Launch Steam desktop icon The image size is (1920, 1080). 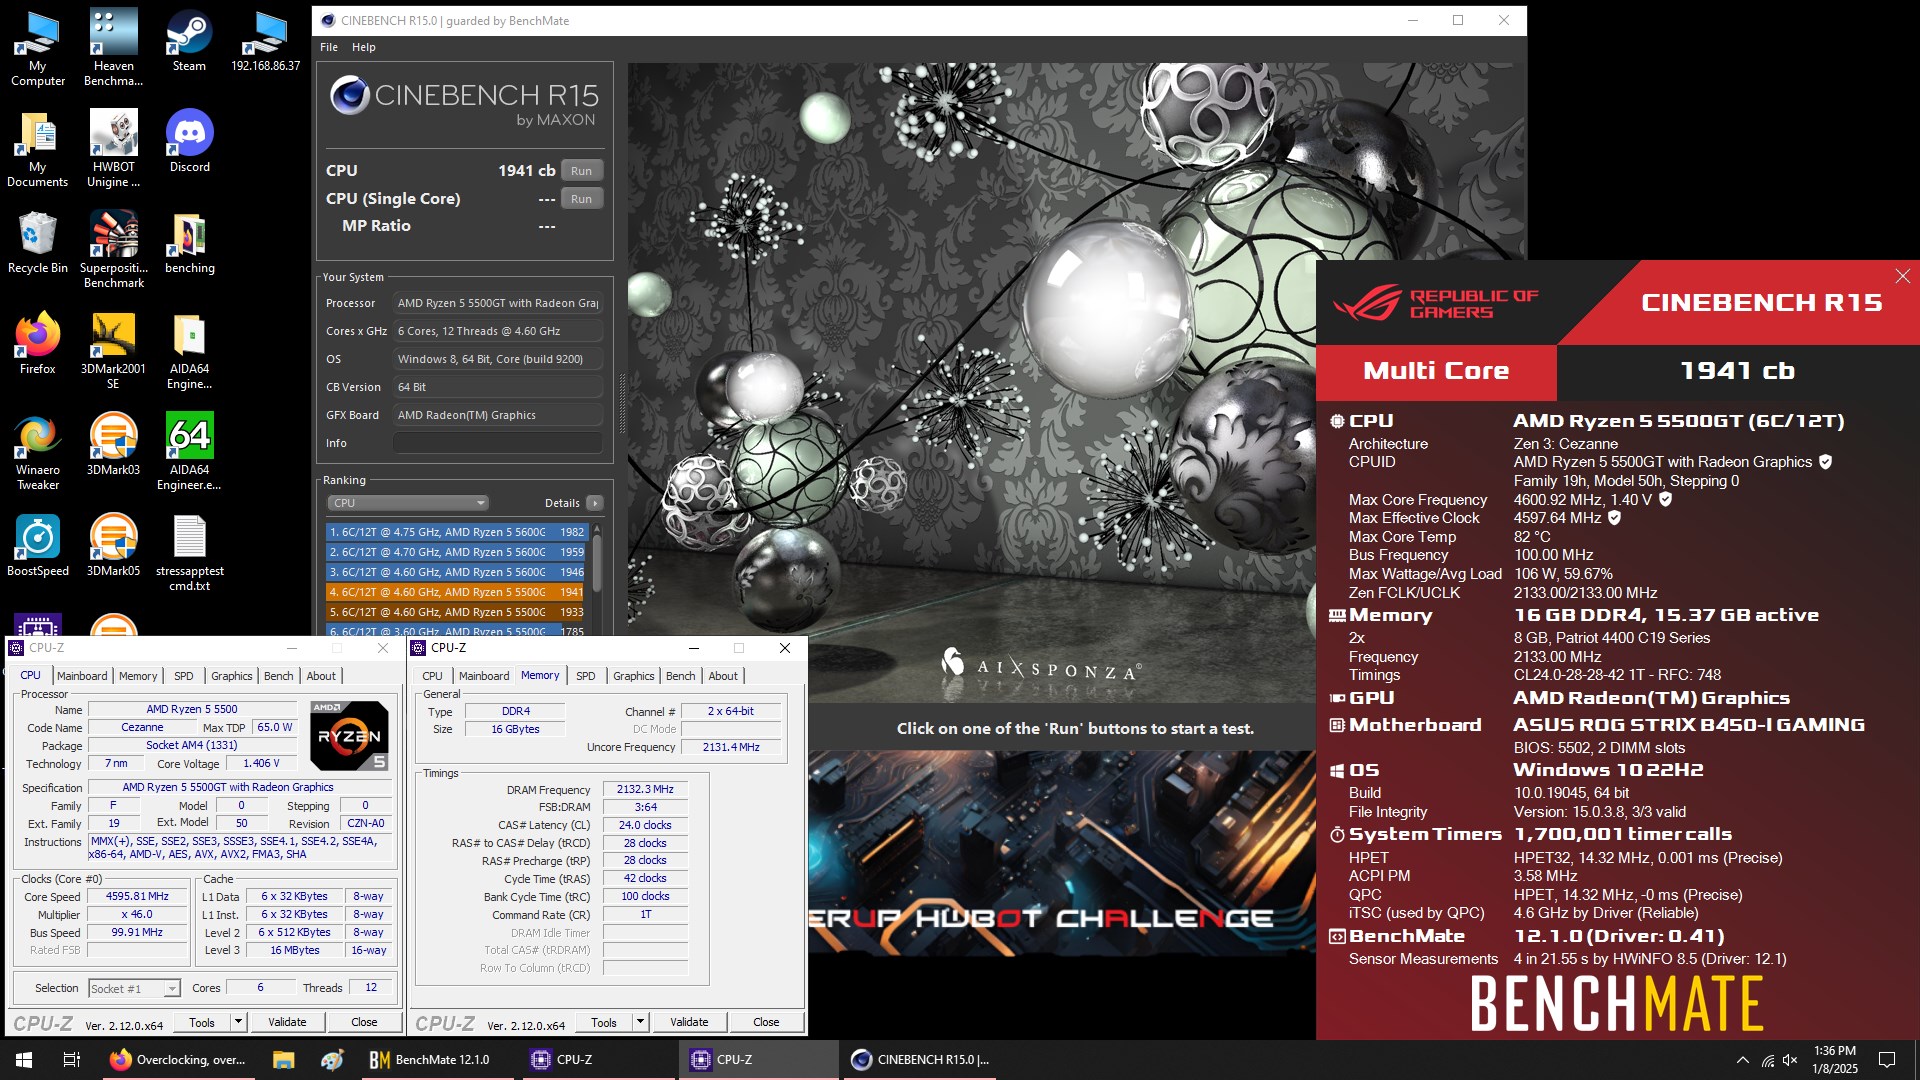pos(189,41)
